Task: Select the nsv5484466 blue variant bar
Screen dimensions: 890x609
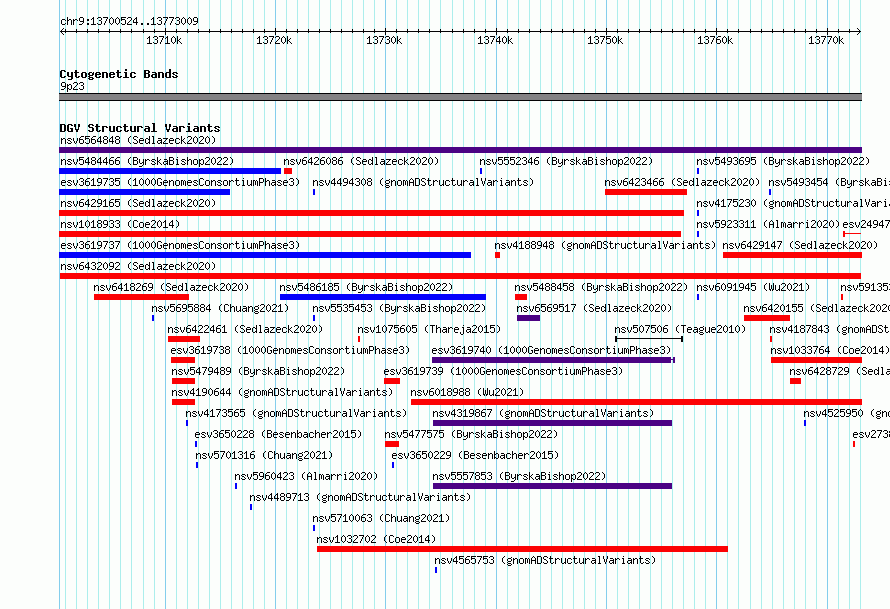Action: pyautogui.click(x=170, y=171)
